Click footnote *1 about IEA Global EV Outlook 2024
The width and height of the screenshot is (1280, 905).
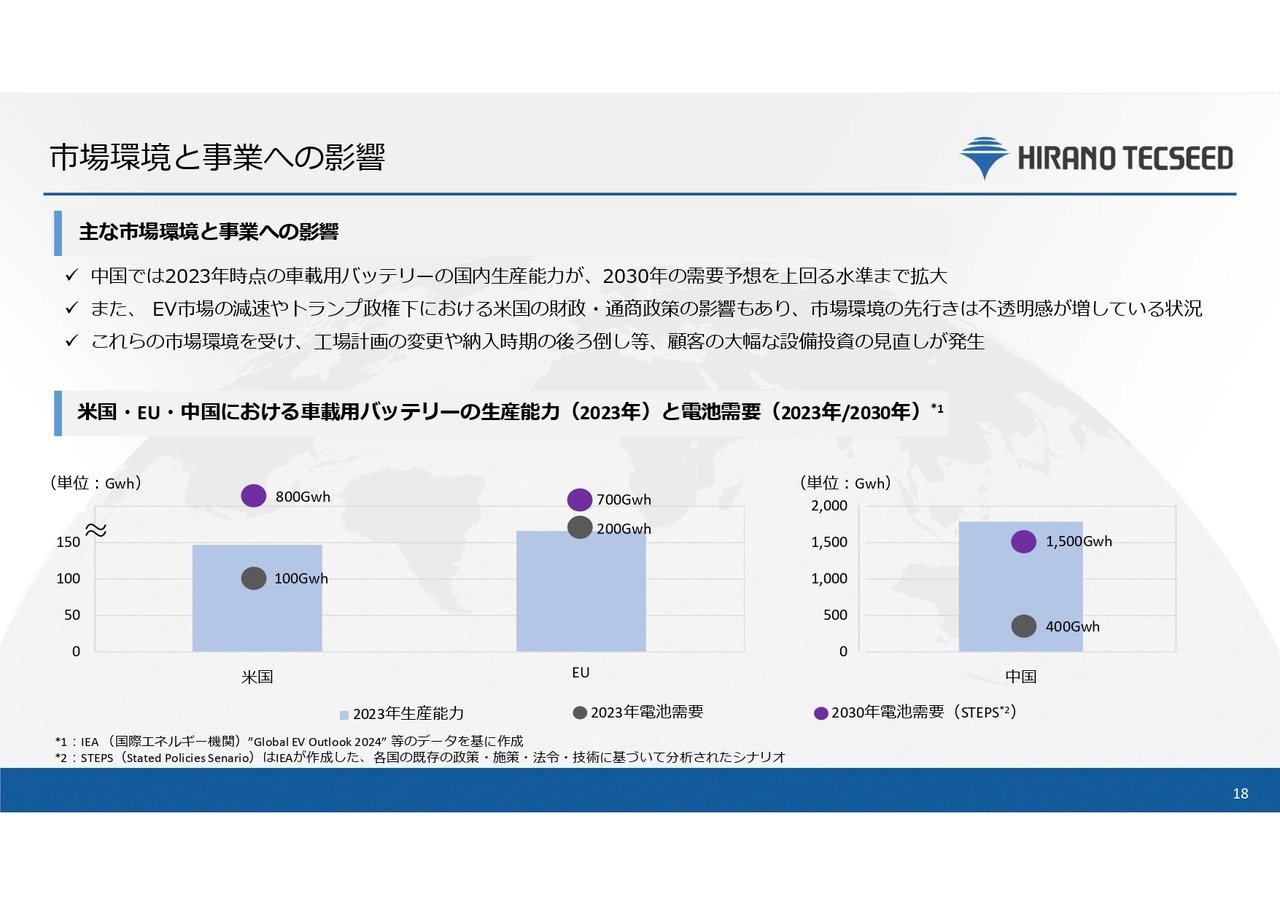tap(289, 741)
